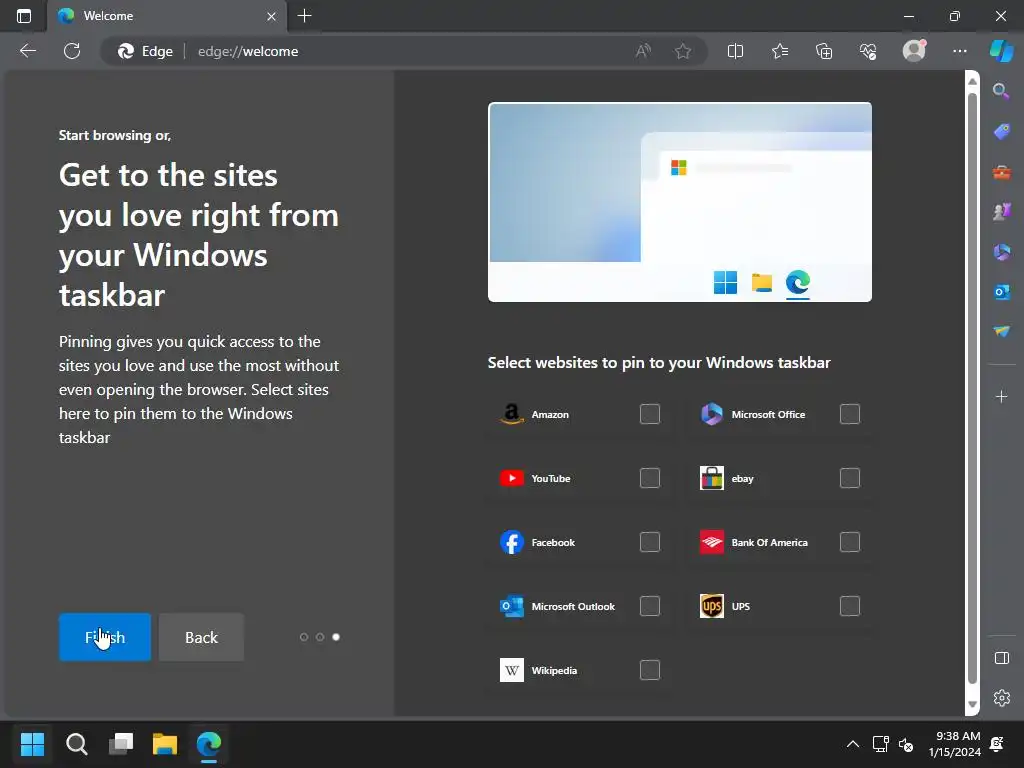Click the Wikipedia site label
This screenshot has width=1024, height=768.
tap(554, 670)
